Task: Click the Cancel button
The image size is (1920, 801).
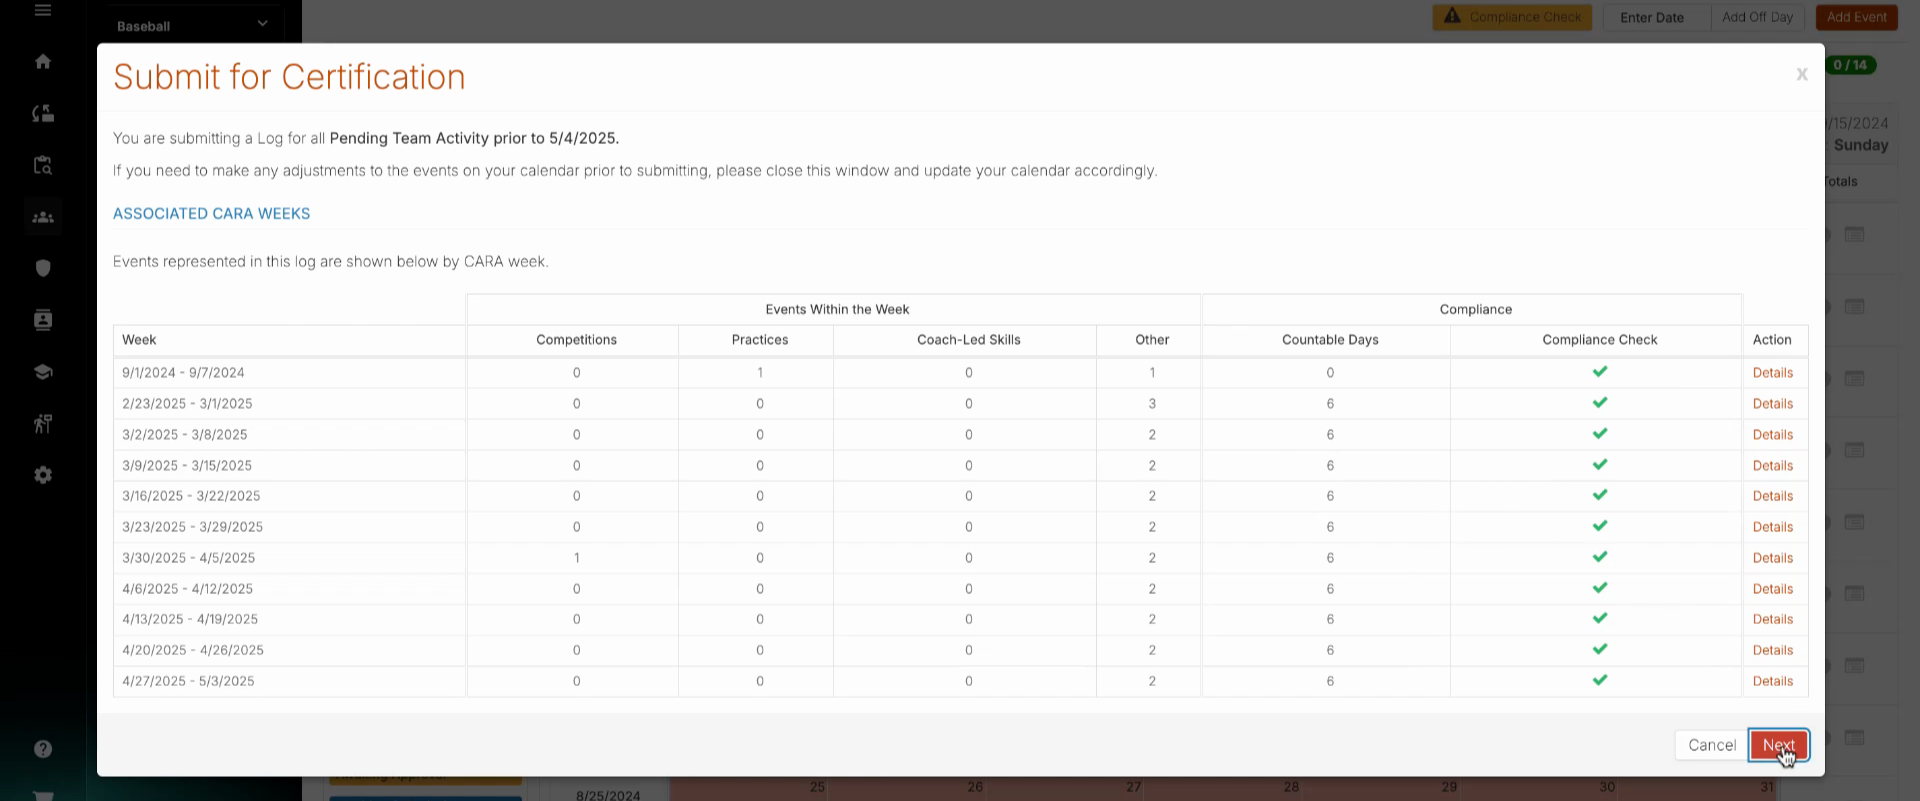Action: coord(1712,745)
